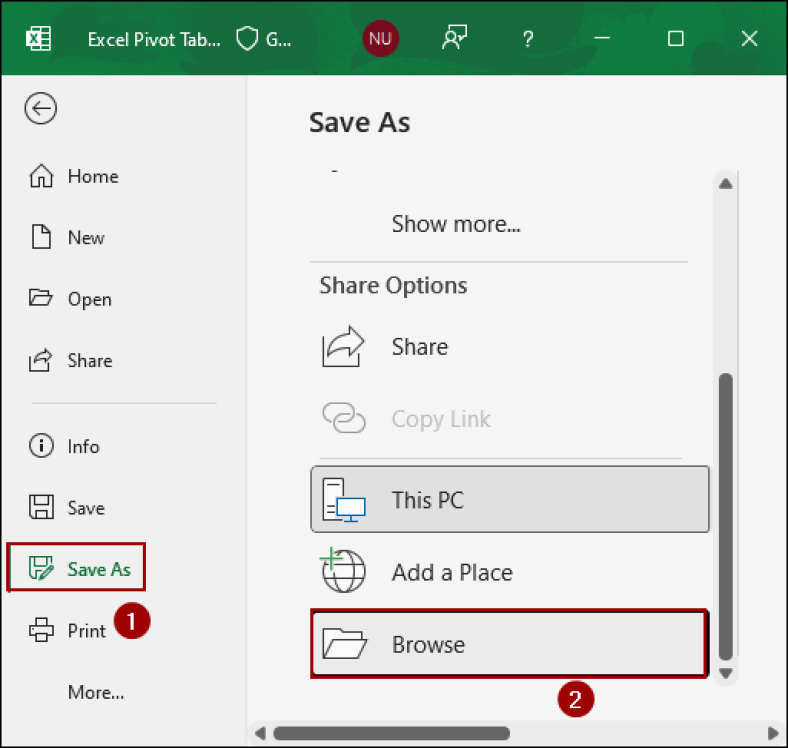Screen dimensions: 788x748
Task: Click the Copy Link chain icon
Action: point(344,417)
